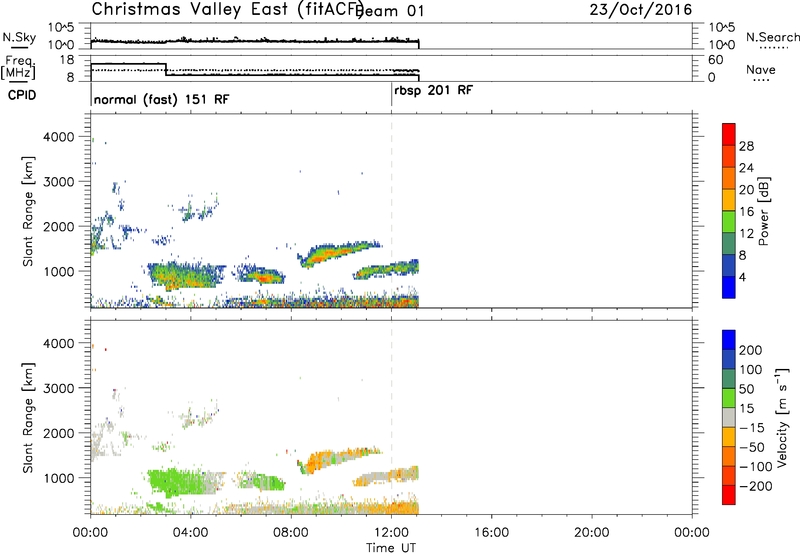Click the '18' frequency axis tick
Screen dimensions: 800x554
[67, 60]
